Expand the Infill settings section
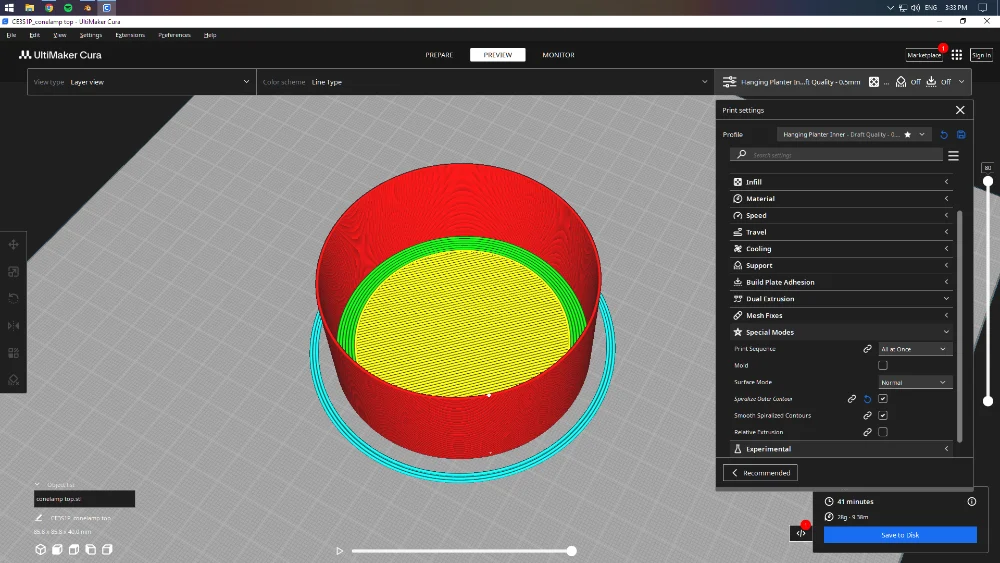This screenshot has height=563, width=1000. pos(841,182)
